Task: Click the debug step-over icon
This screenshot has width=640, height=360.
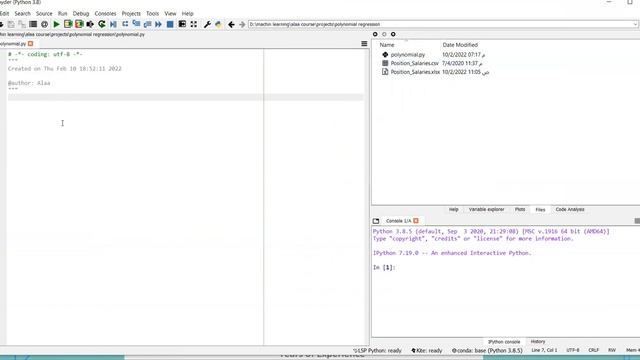Action: coord(125,24)
